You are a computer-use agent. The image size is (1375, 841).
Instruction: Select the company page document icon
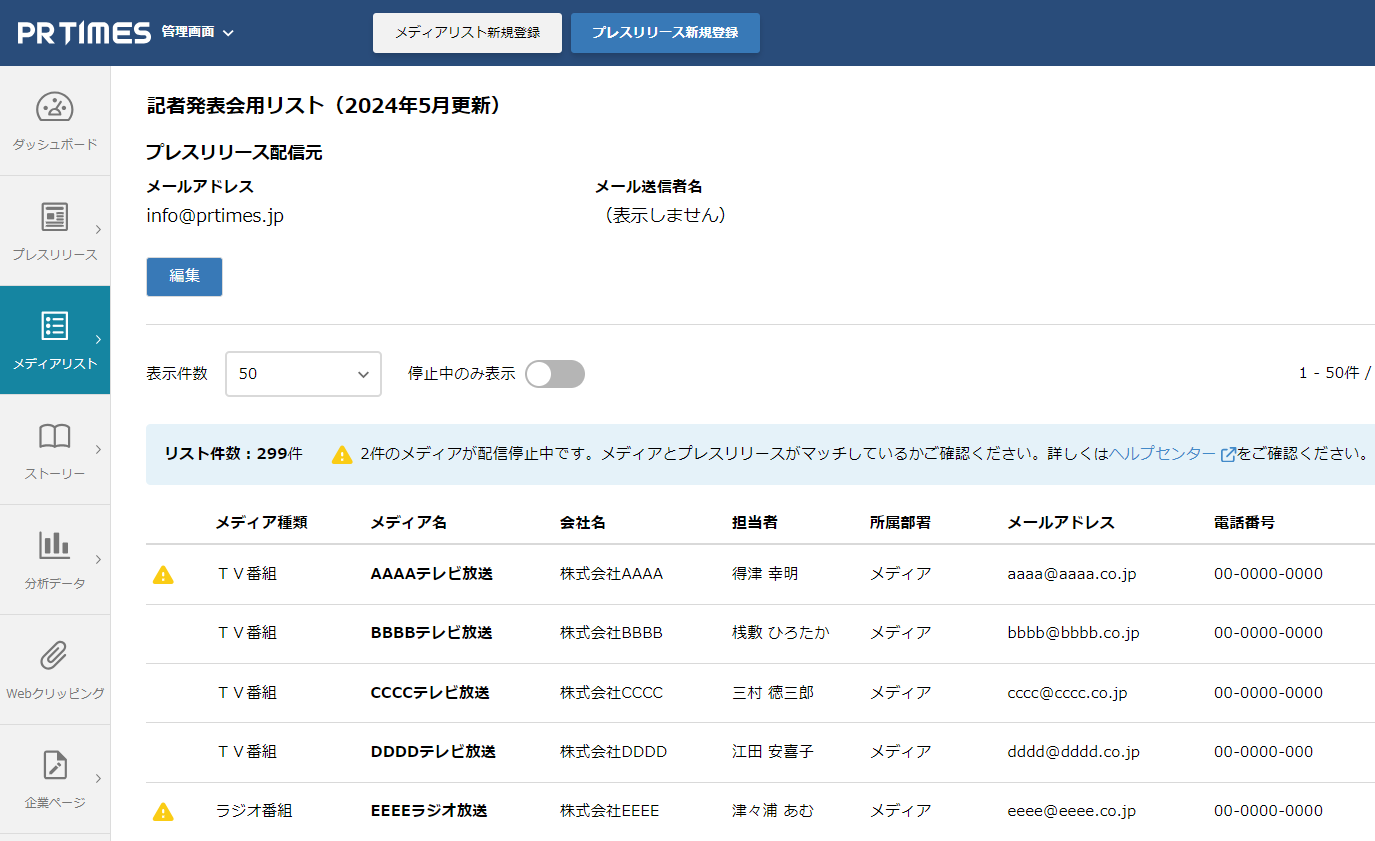55,765
